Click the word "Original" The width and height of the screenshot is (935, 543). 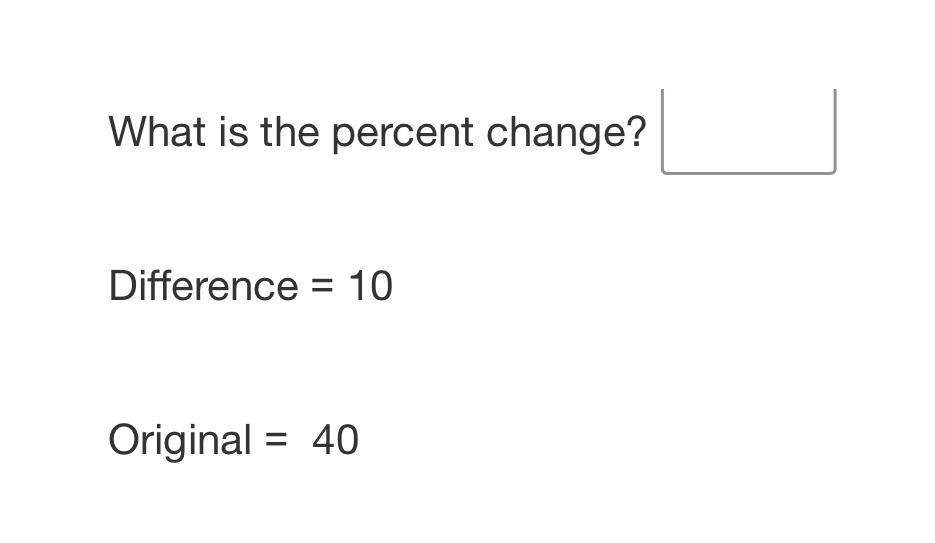click(x=180, y=441)
